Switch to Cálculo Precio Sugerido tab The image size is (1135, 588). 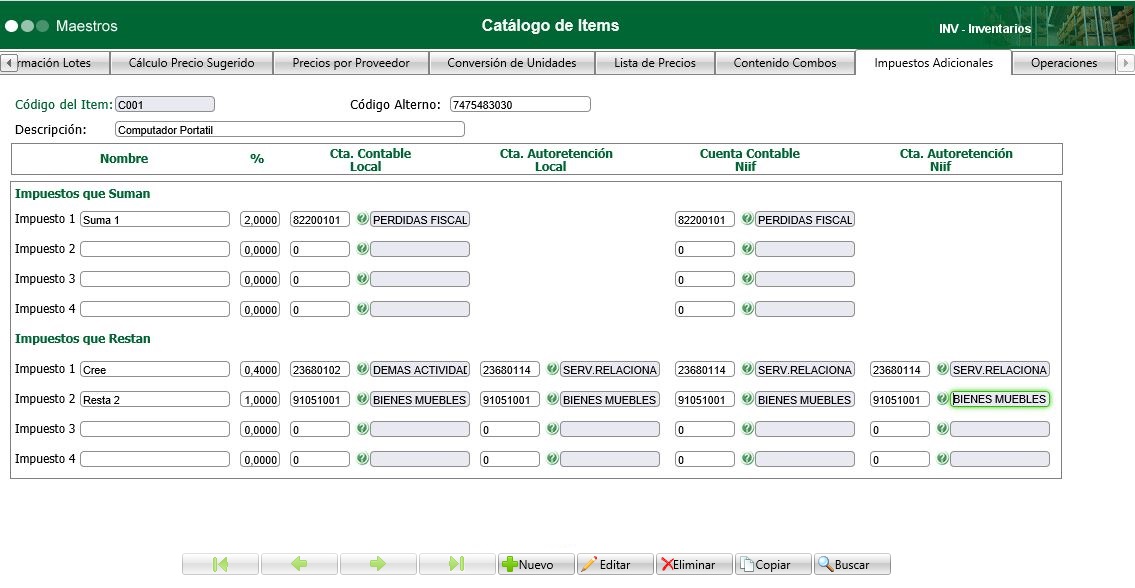(x=192, y=63)
